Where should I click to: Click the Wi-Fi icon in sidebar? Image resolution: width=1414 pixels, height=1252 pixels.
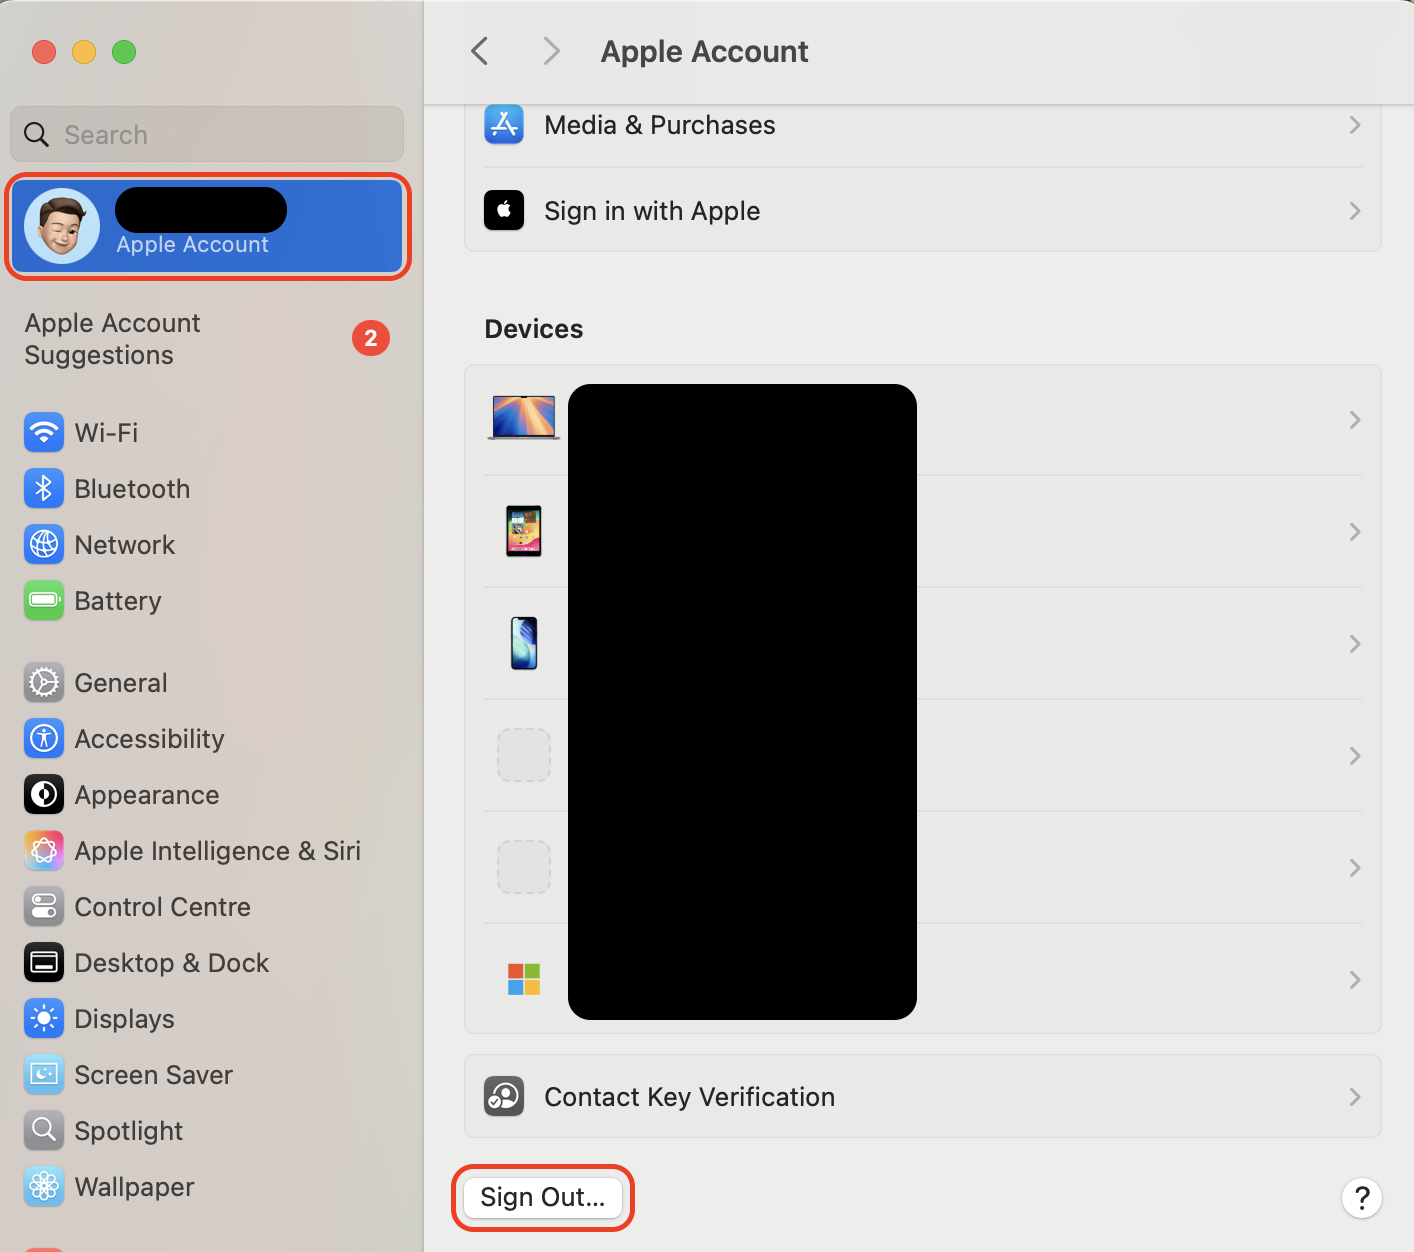pyautogui.click(x=44, y=433)
